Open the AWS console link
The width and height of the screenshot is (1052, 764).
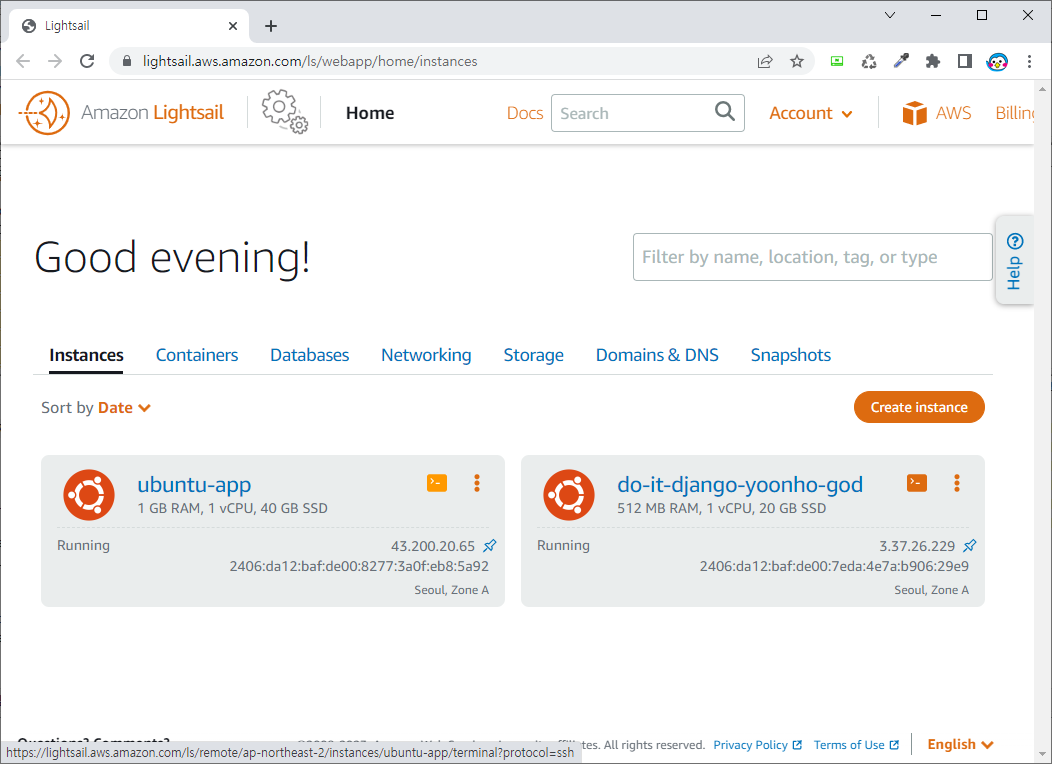[937, 113]
